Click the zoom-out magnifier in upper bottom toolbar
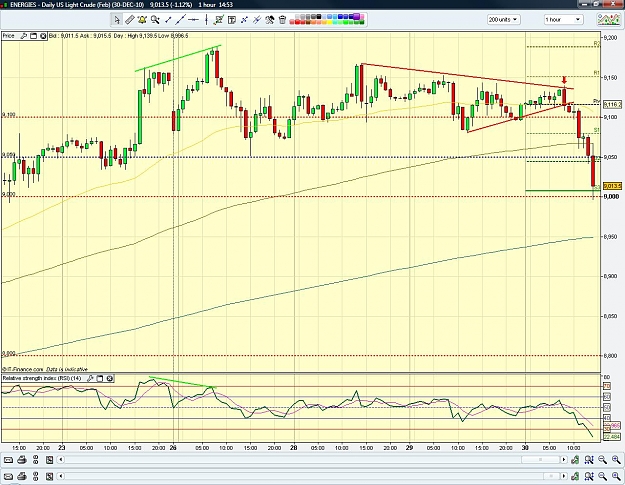 [x=603, y=460]
